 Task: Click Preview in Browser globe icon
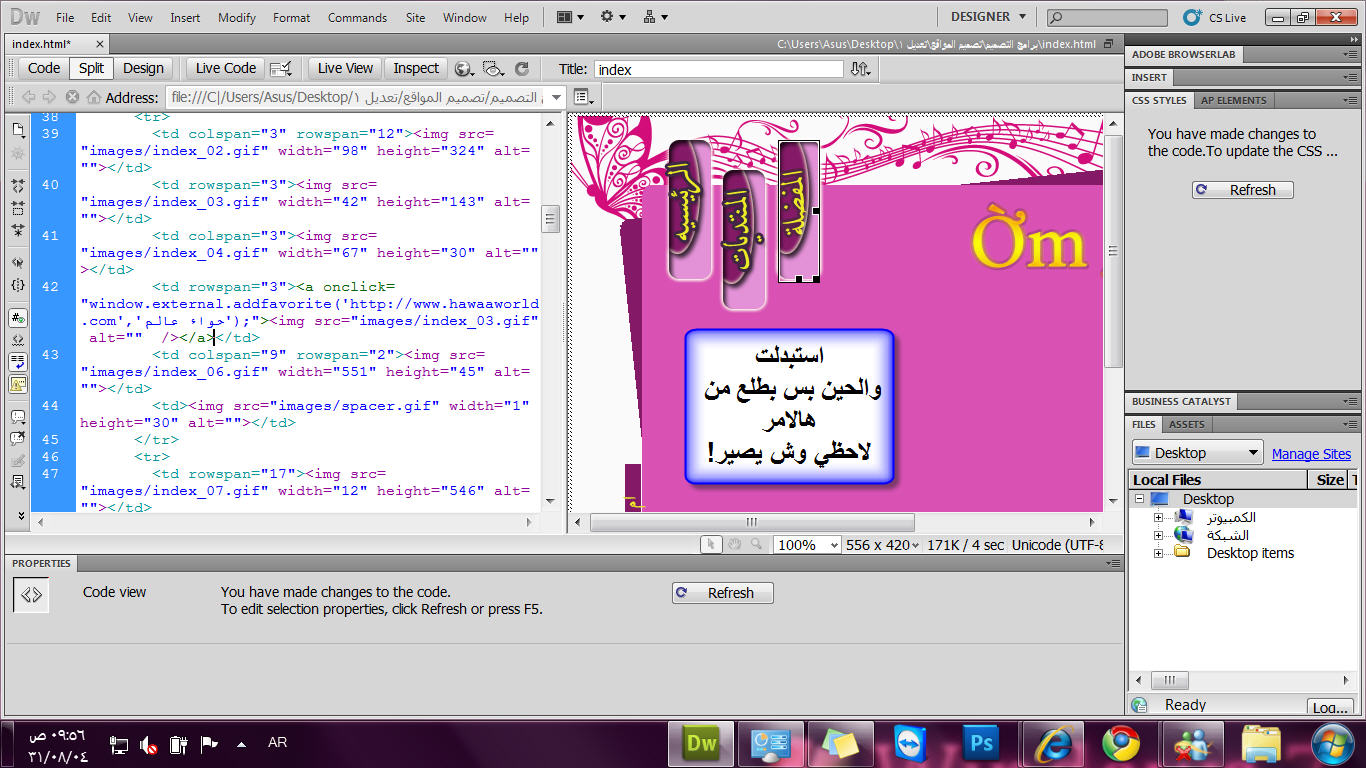(463, 69)
